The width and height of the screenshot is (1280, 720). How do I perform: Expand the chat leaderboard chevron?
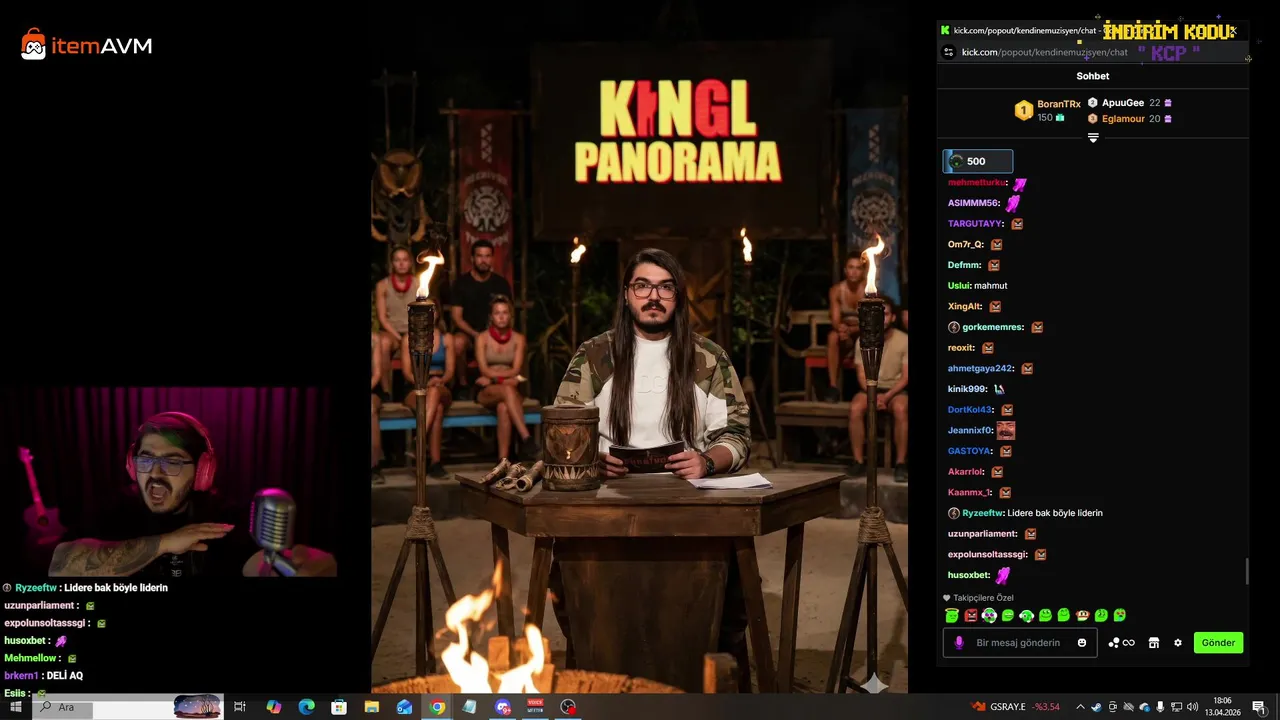click(x=1093, y=138)
